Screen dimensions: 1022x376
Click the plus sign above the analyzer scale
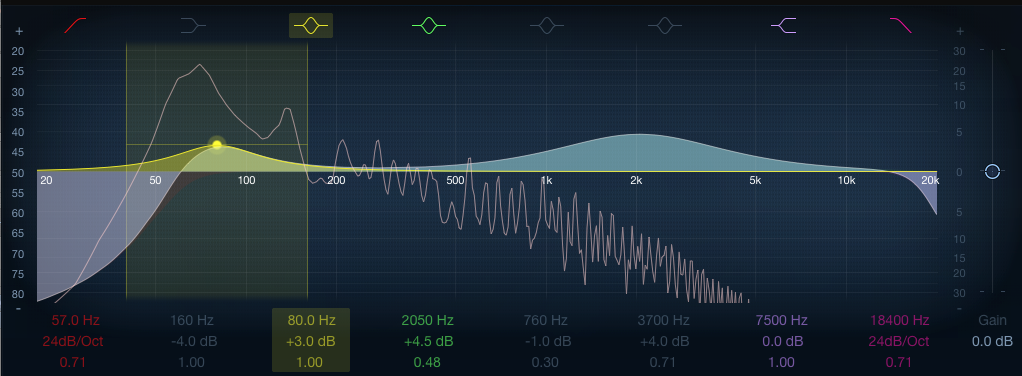19,31
